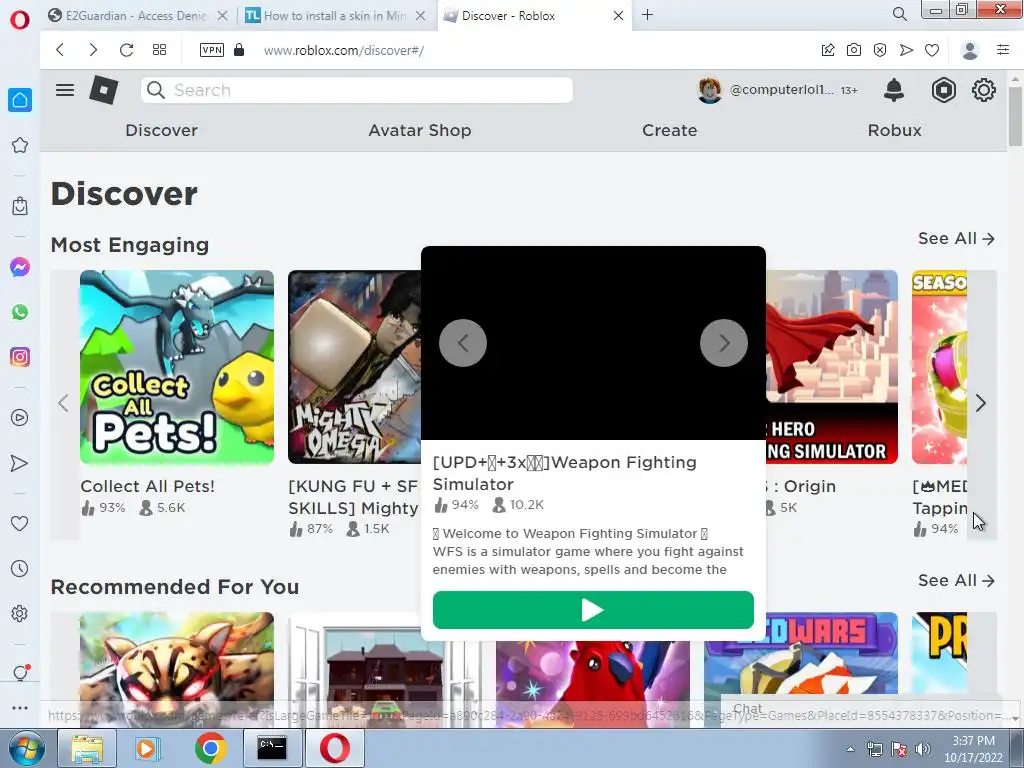The image size is (1024, 768).
Task: Open Command Prompt taskbar window
Action: coord(271,748)
